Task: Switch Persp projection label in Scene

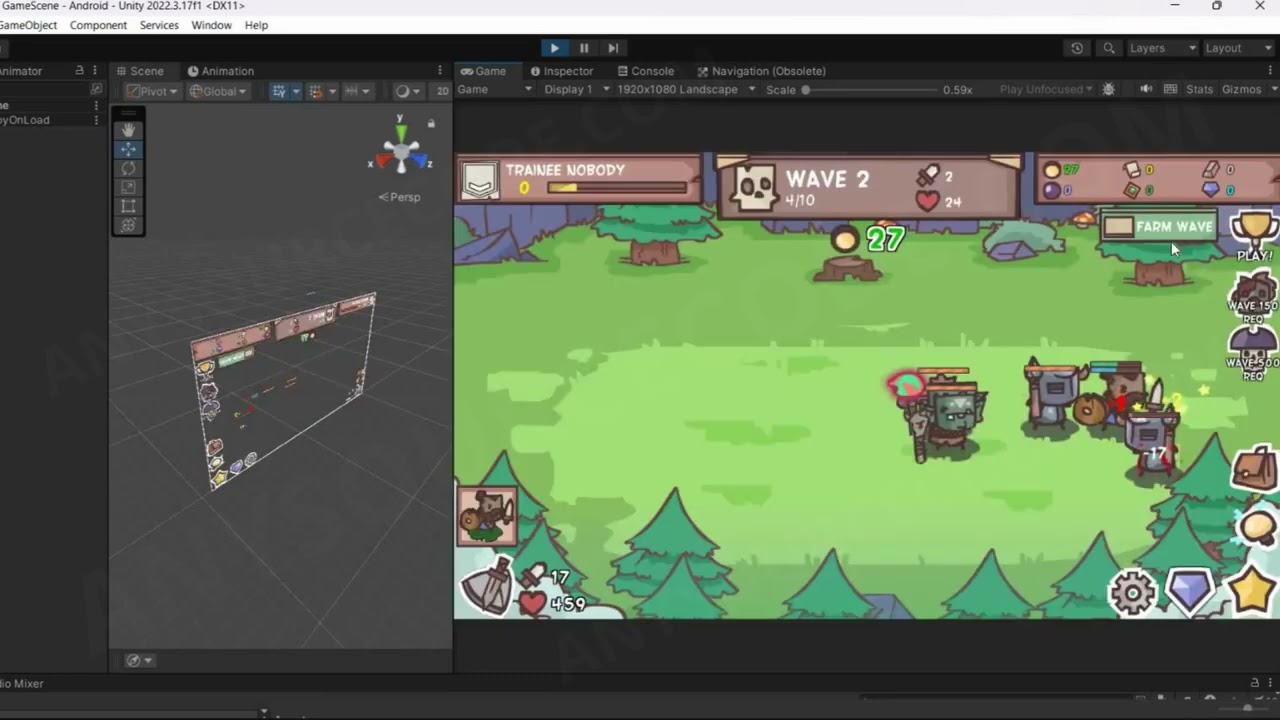Action: pyautogui.click(x=400, y=197)
